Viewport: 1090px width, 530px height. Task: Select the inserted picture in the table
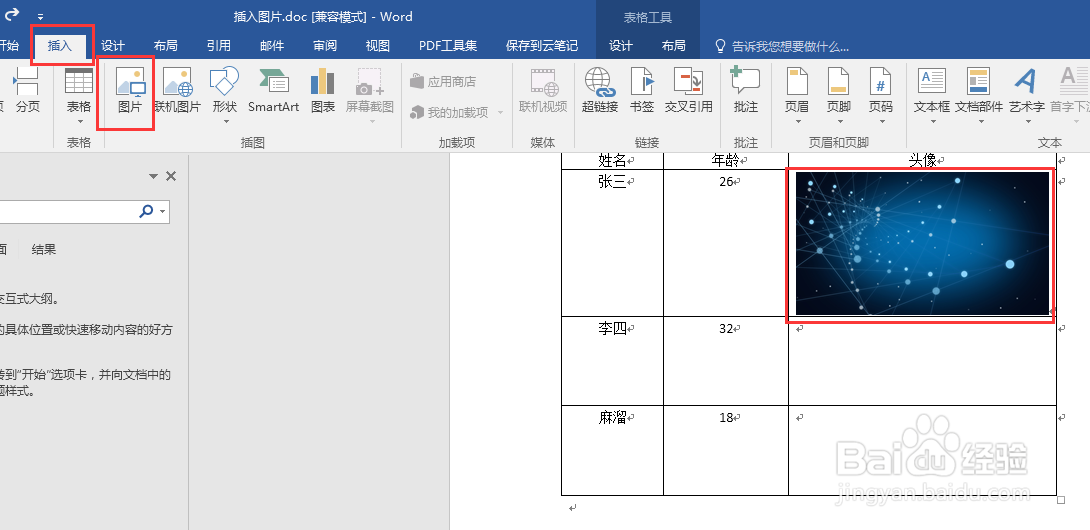tap(922, 243)
